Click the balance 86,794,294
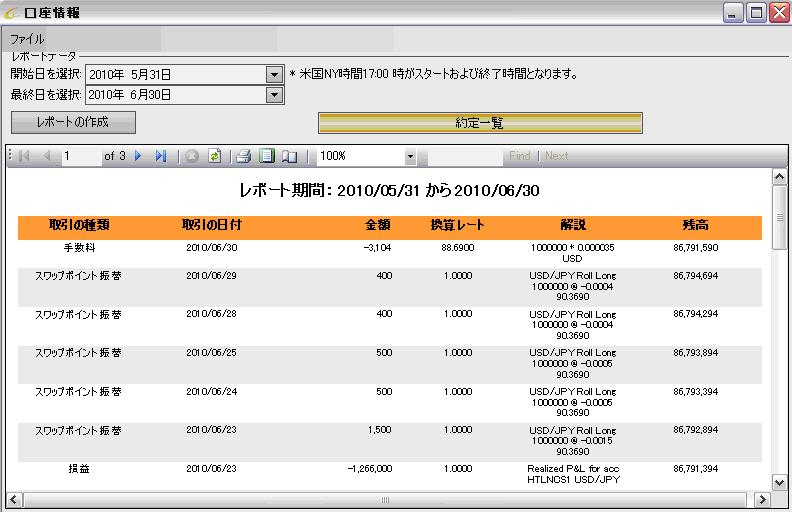This screenshot has height=512, width=792. [x=696, y=314]
